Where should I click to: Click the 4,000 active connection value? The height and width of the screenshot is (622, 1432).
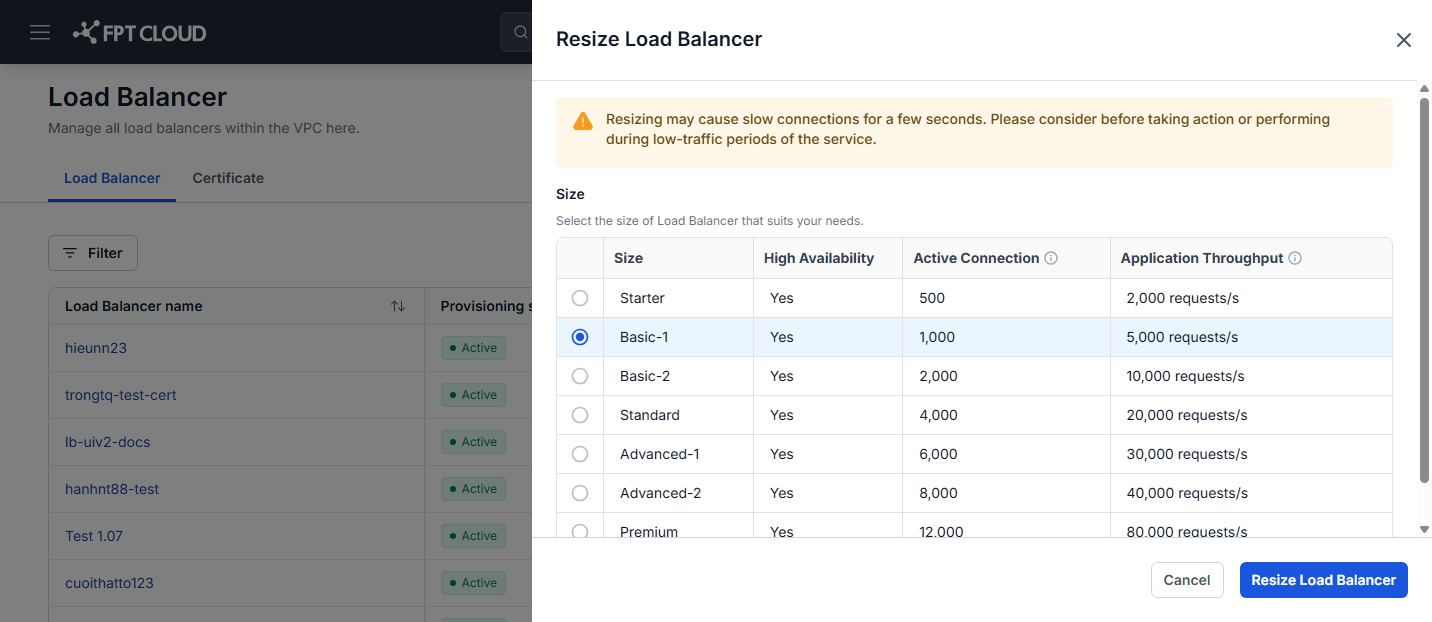(x=938, y=415)
